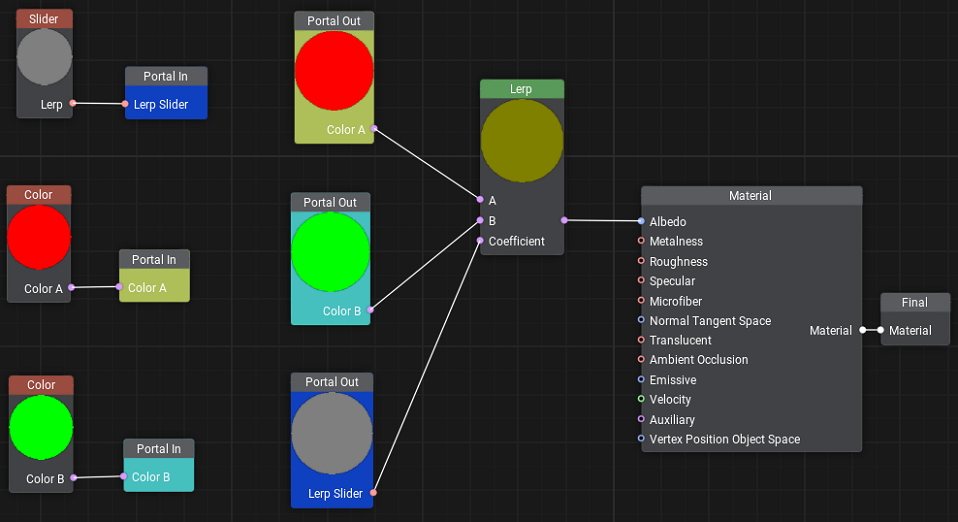Click the Material output pin on Material node
This screenshot has height=522, width=958.
click(862, 330)
